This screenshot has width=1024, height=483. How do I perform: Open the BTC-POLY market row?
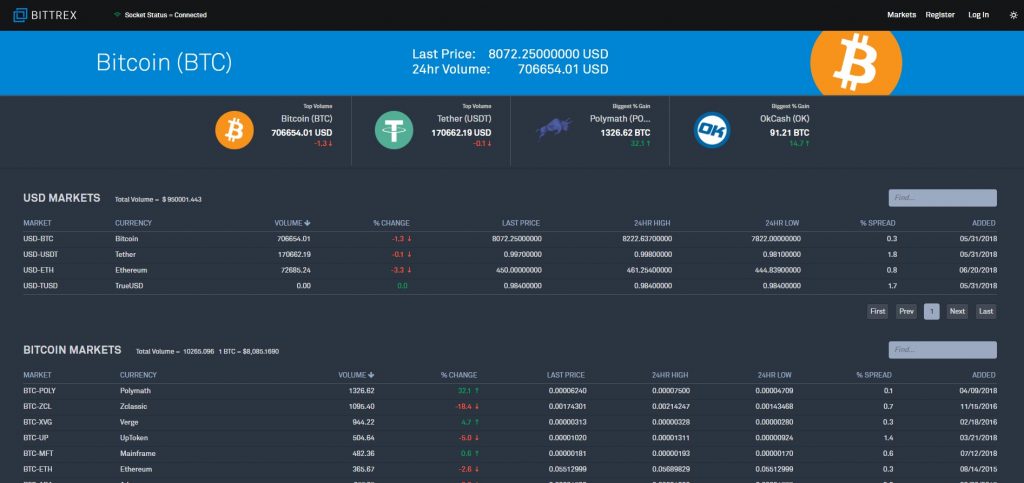(39, 390)
